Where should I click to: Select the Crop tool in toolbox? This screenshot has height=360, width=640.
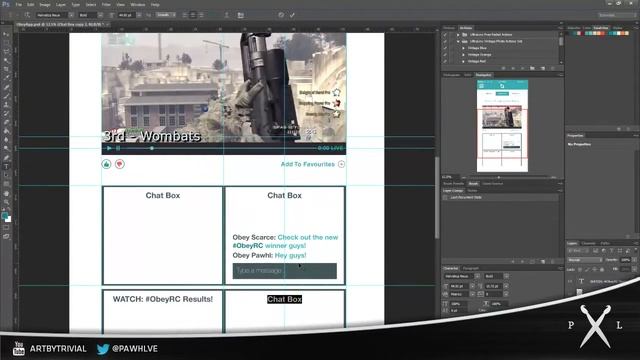pos(6,69)
